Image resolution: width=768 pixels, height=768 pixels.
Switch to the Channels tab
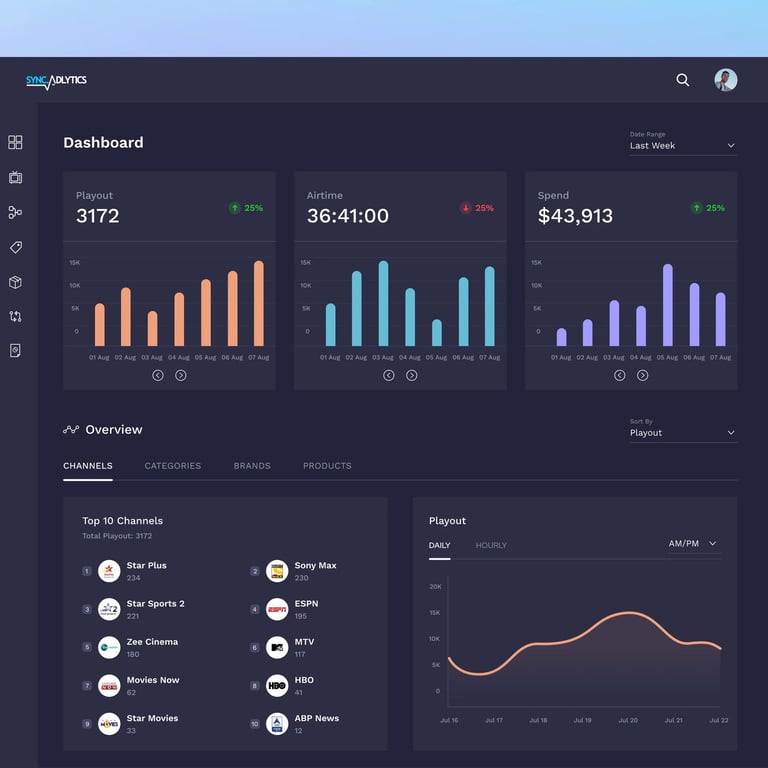pyautogui.click(x=88, y=466)
